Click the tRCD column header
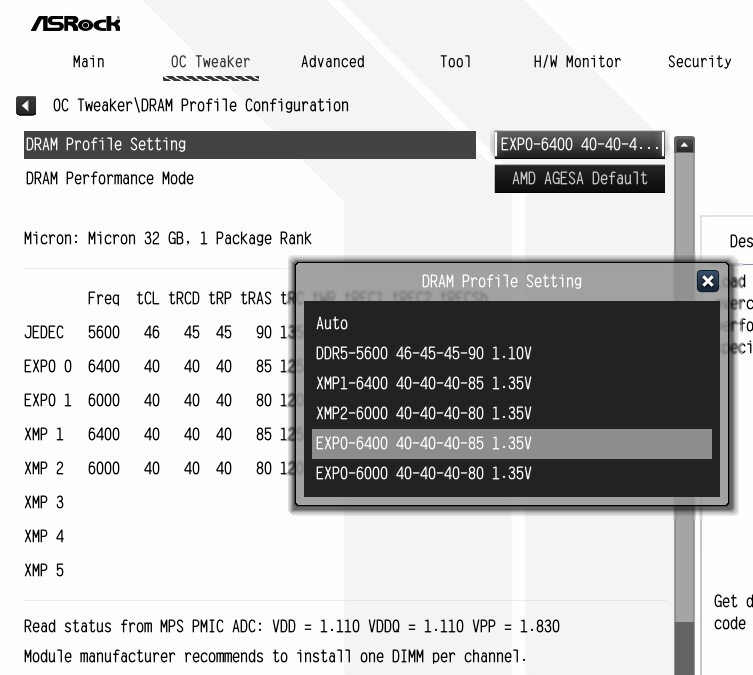This screenshot has height=675, width=753. coord(184,299)
